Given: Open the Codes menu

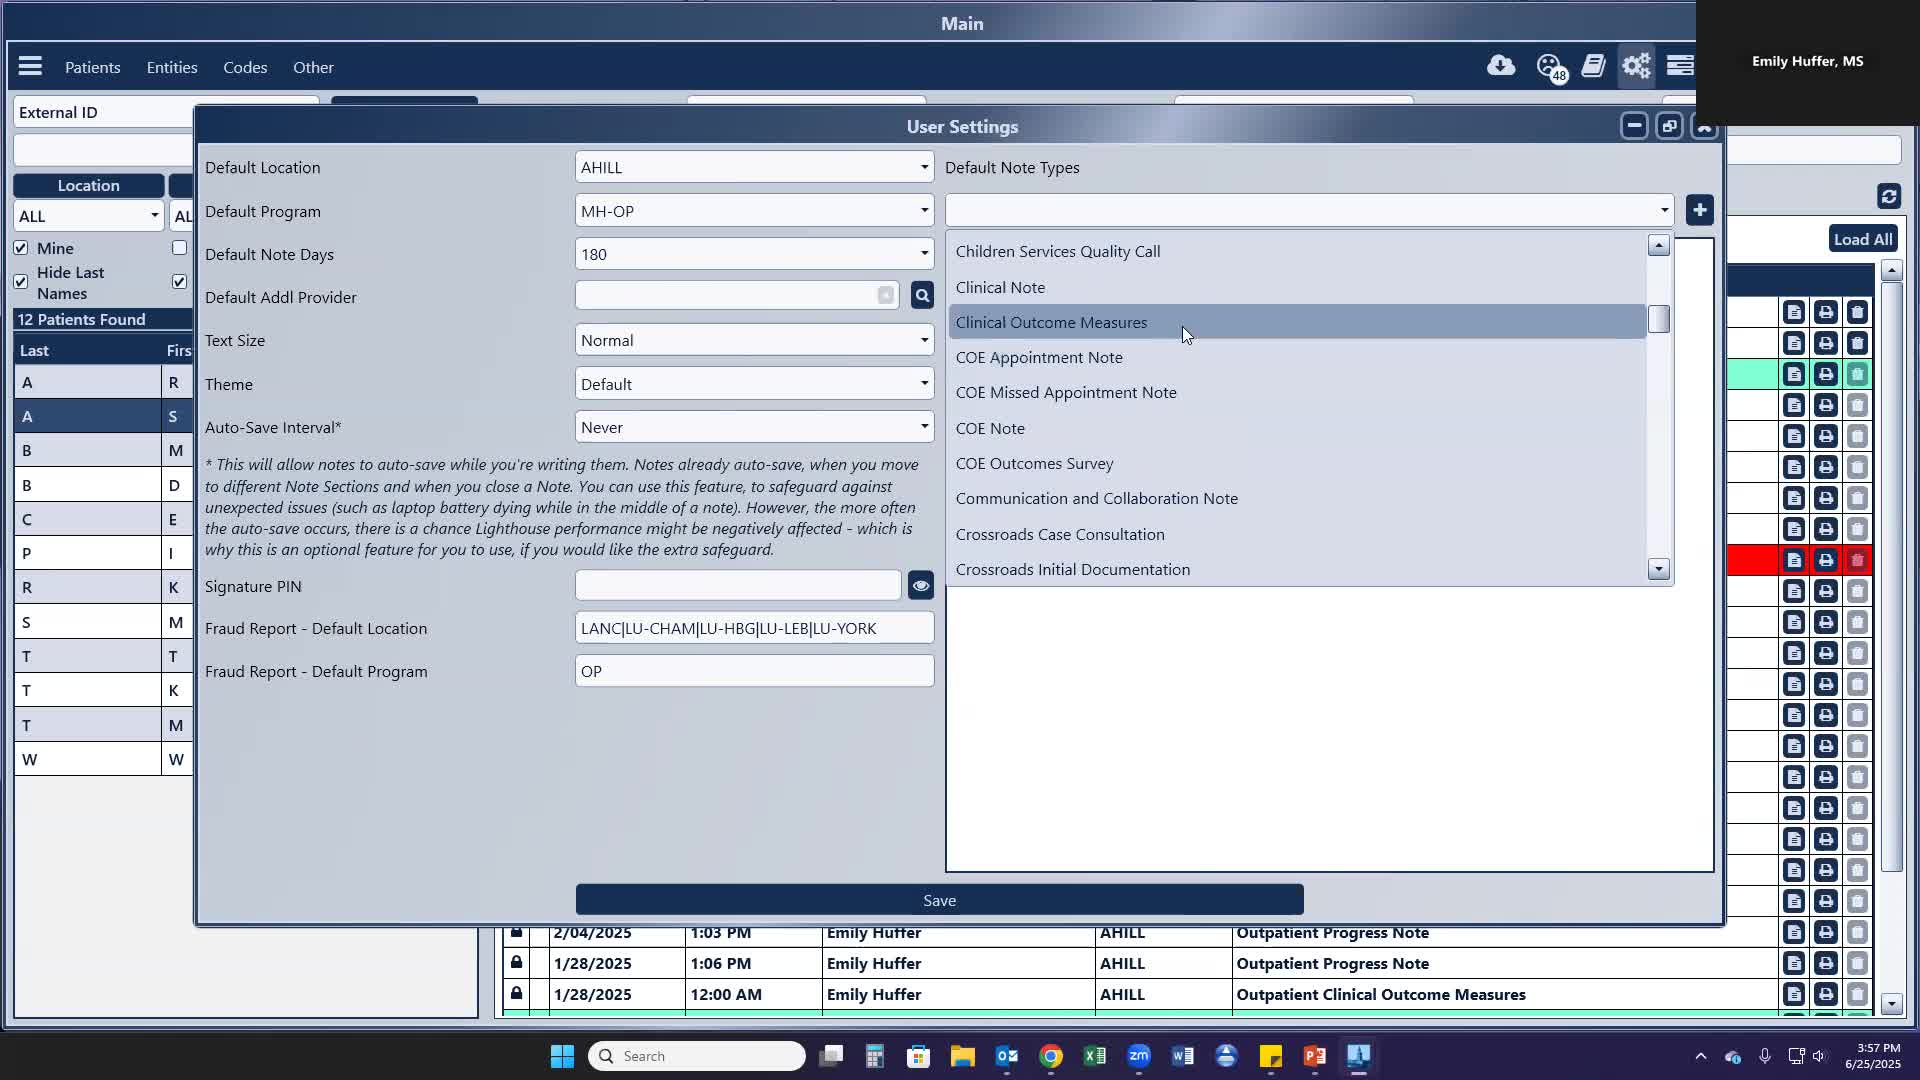Looking at the screenshot, I should pyautogui.click(x=245, y=67).
